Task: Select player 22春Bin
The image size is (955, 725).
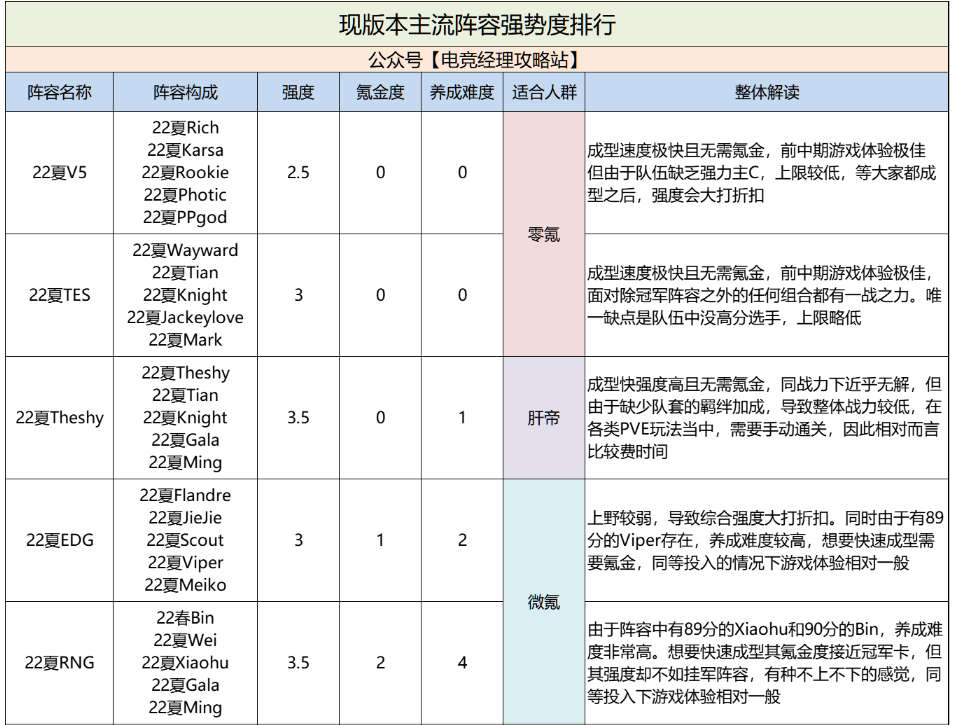Action: tap(185, 618)
